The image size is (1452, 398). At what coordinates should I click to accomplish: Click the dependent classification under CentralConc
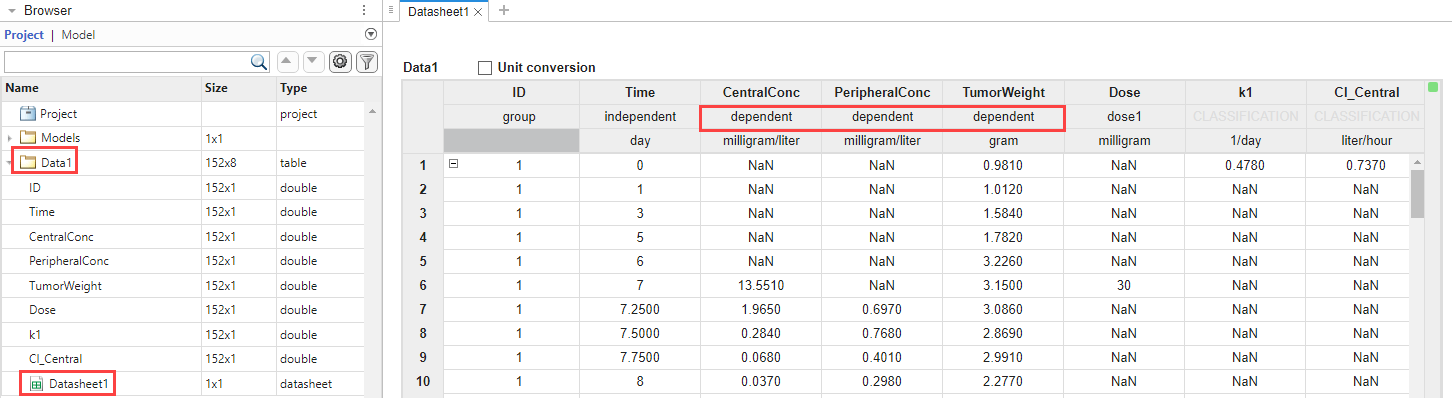761,117
